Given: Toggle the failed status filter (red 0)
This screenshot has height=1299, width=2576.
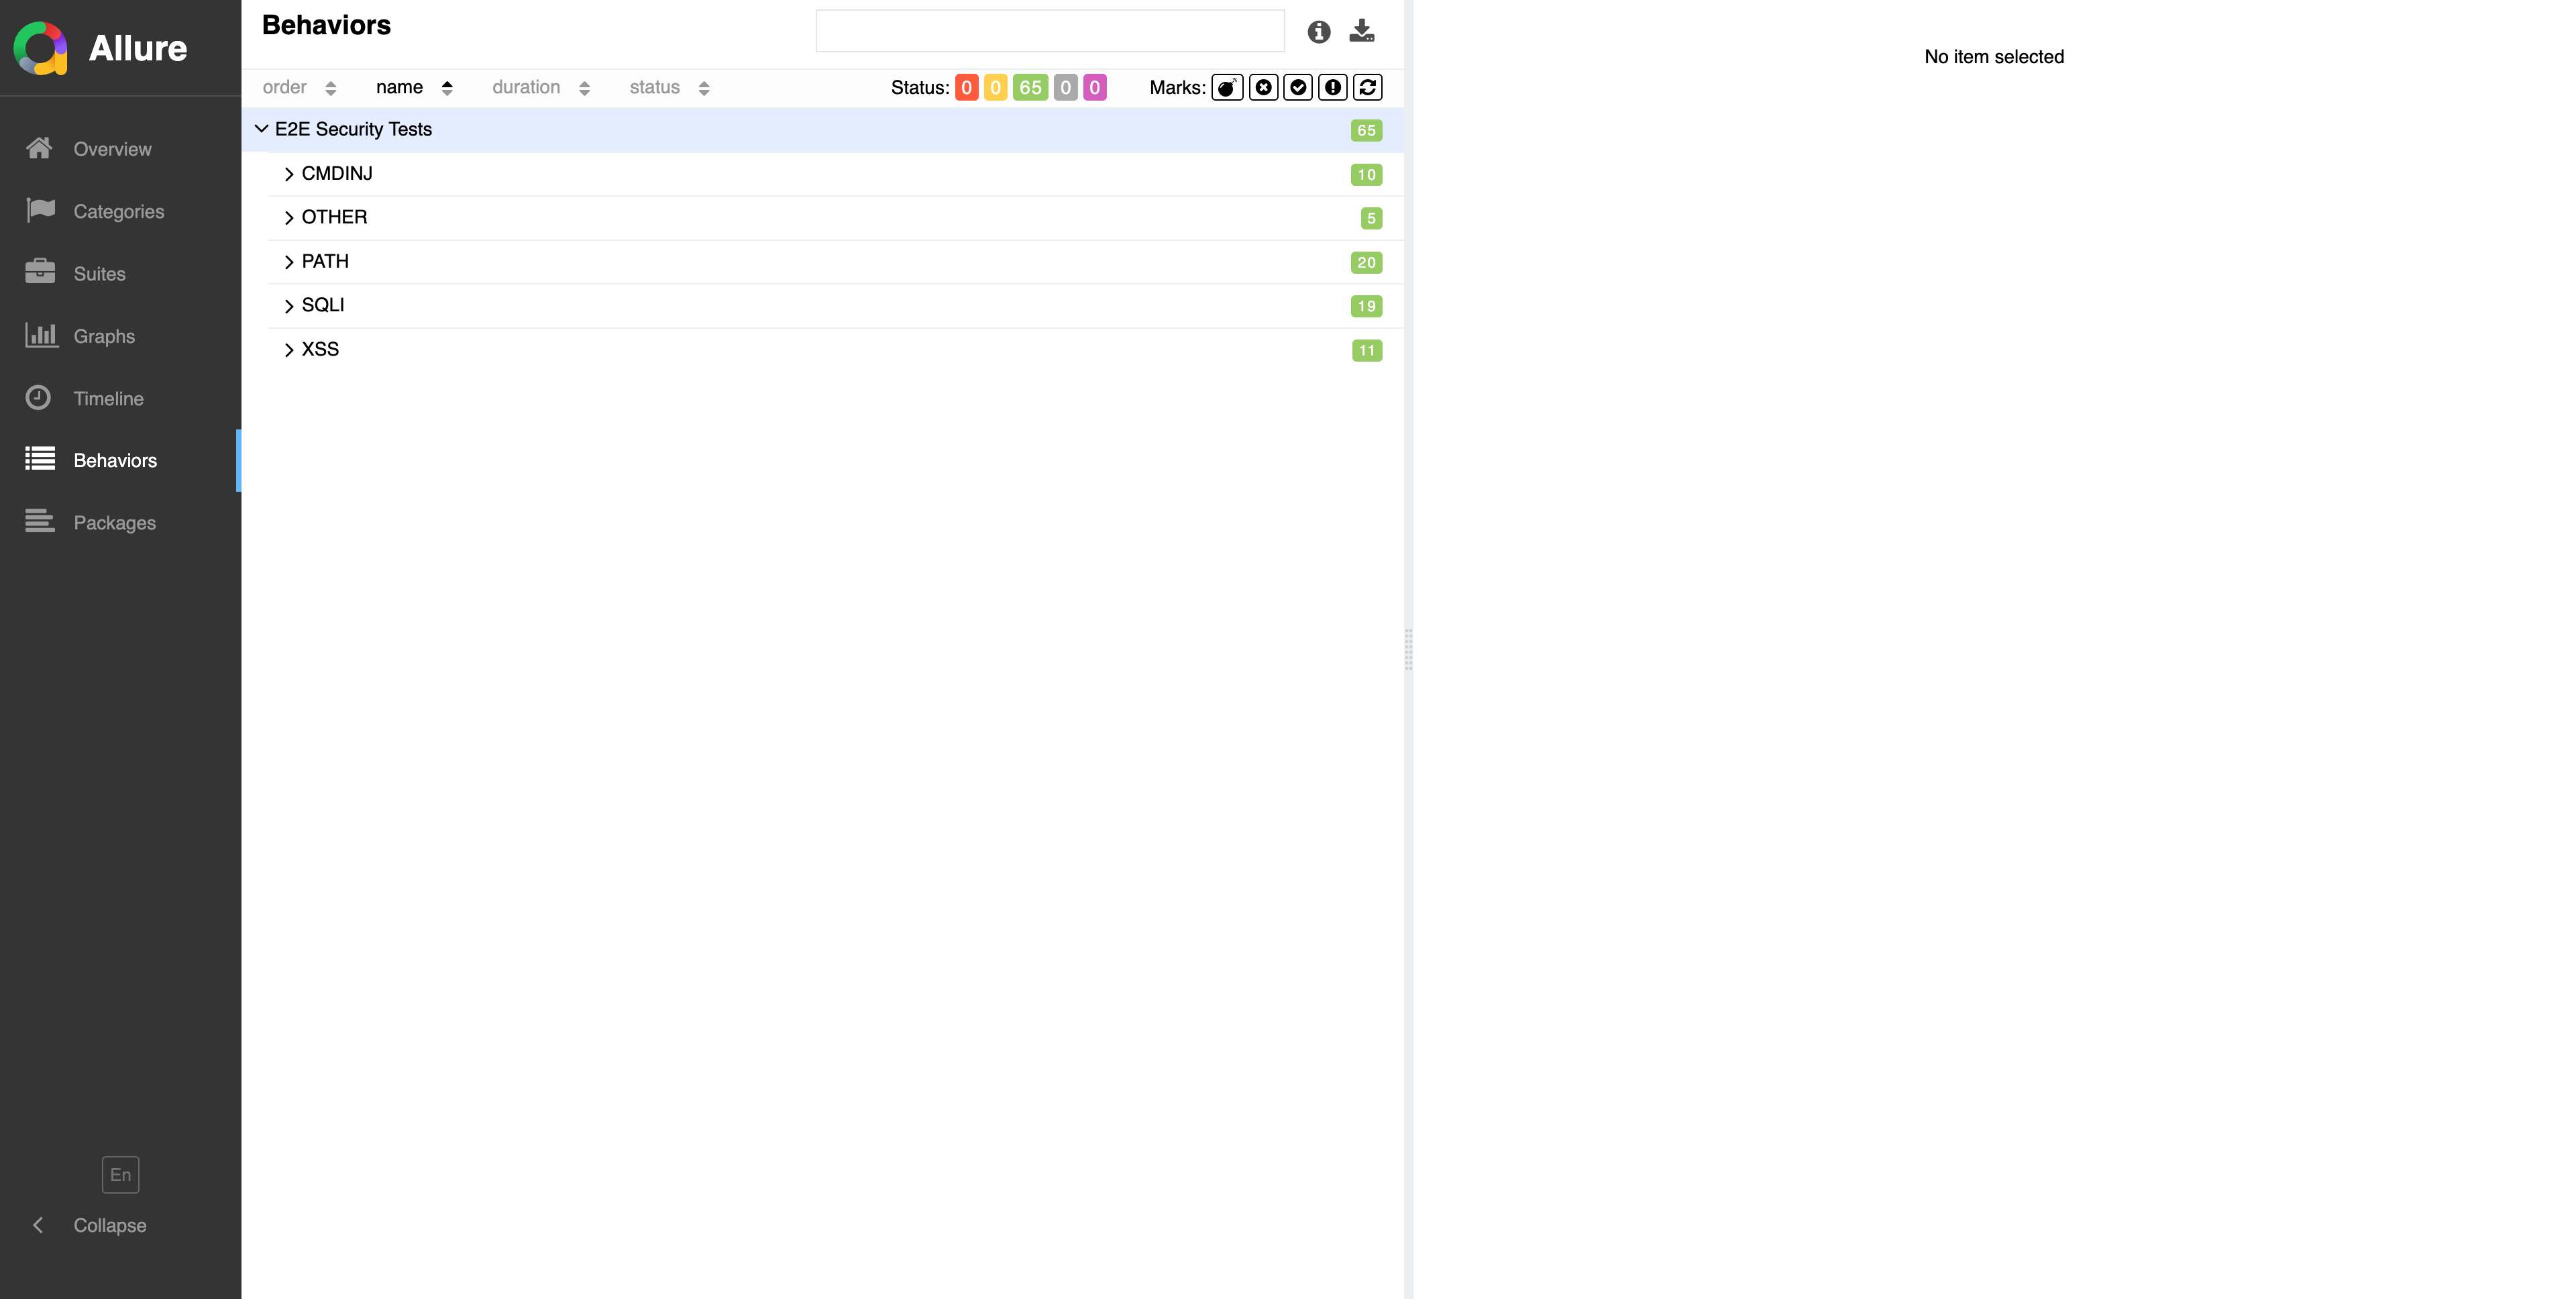Looking at the screenshot, I should 966,87.
